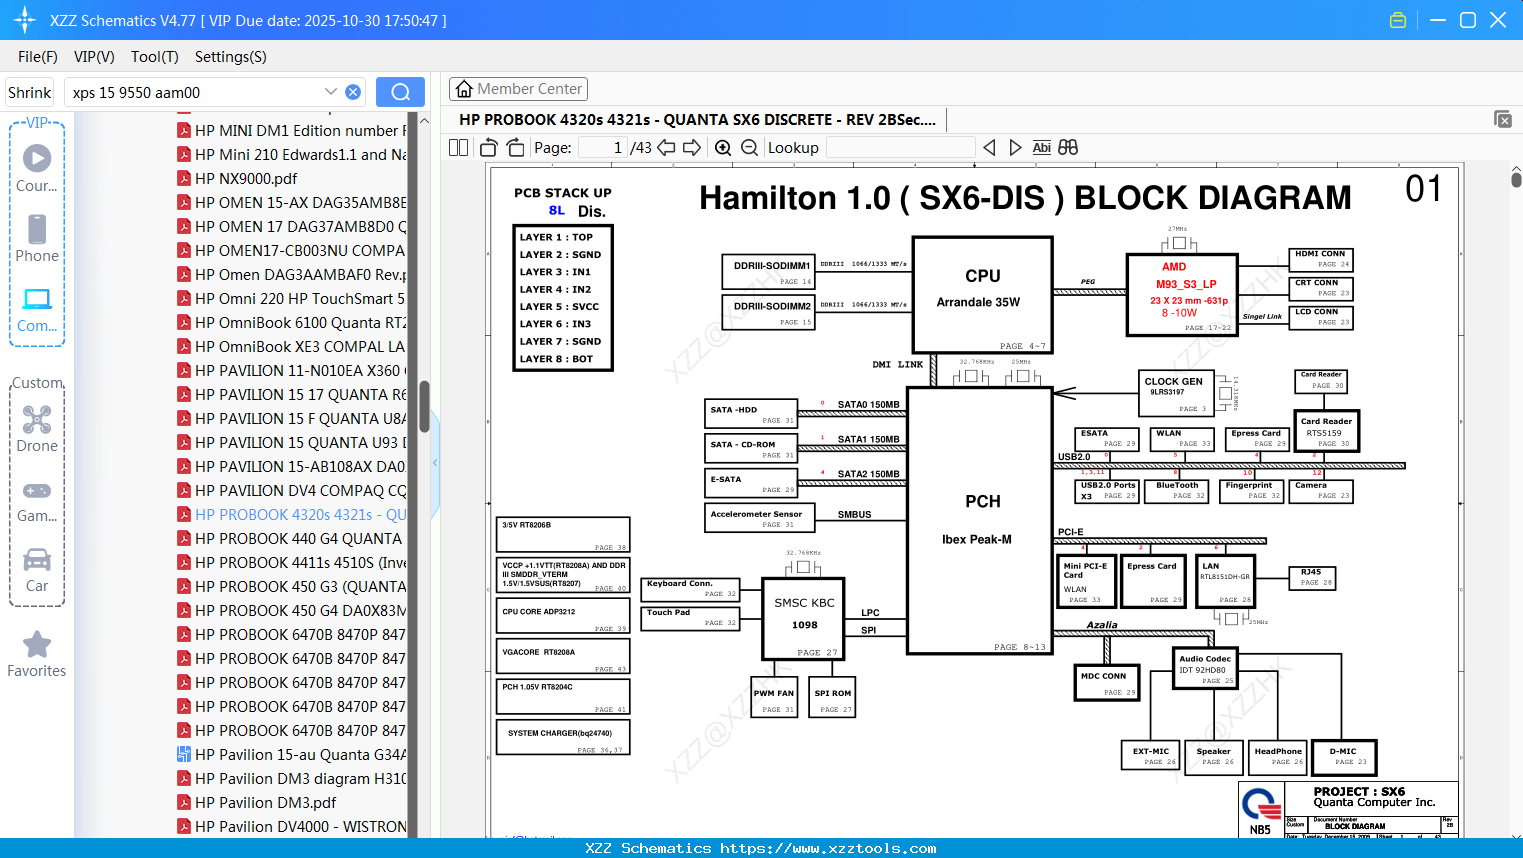Click the Shrink button

click(x=30, y=92)
